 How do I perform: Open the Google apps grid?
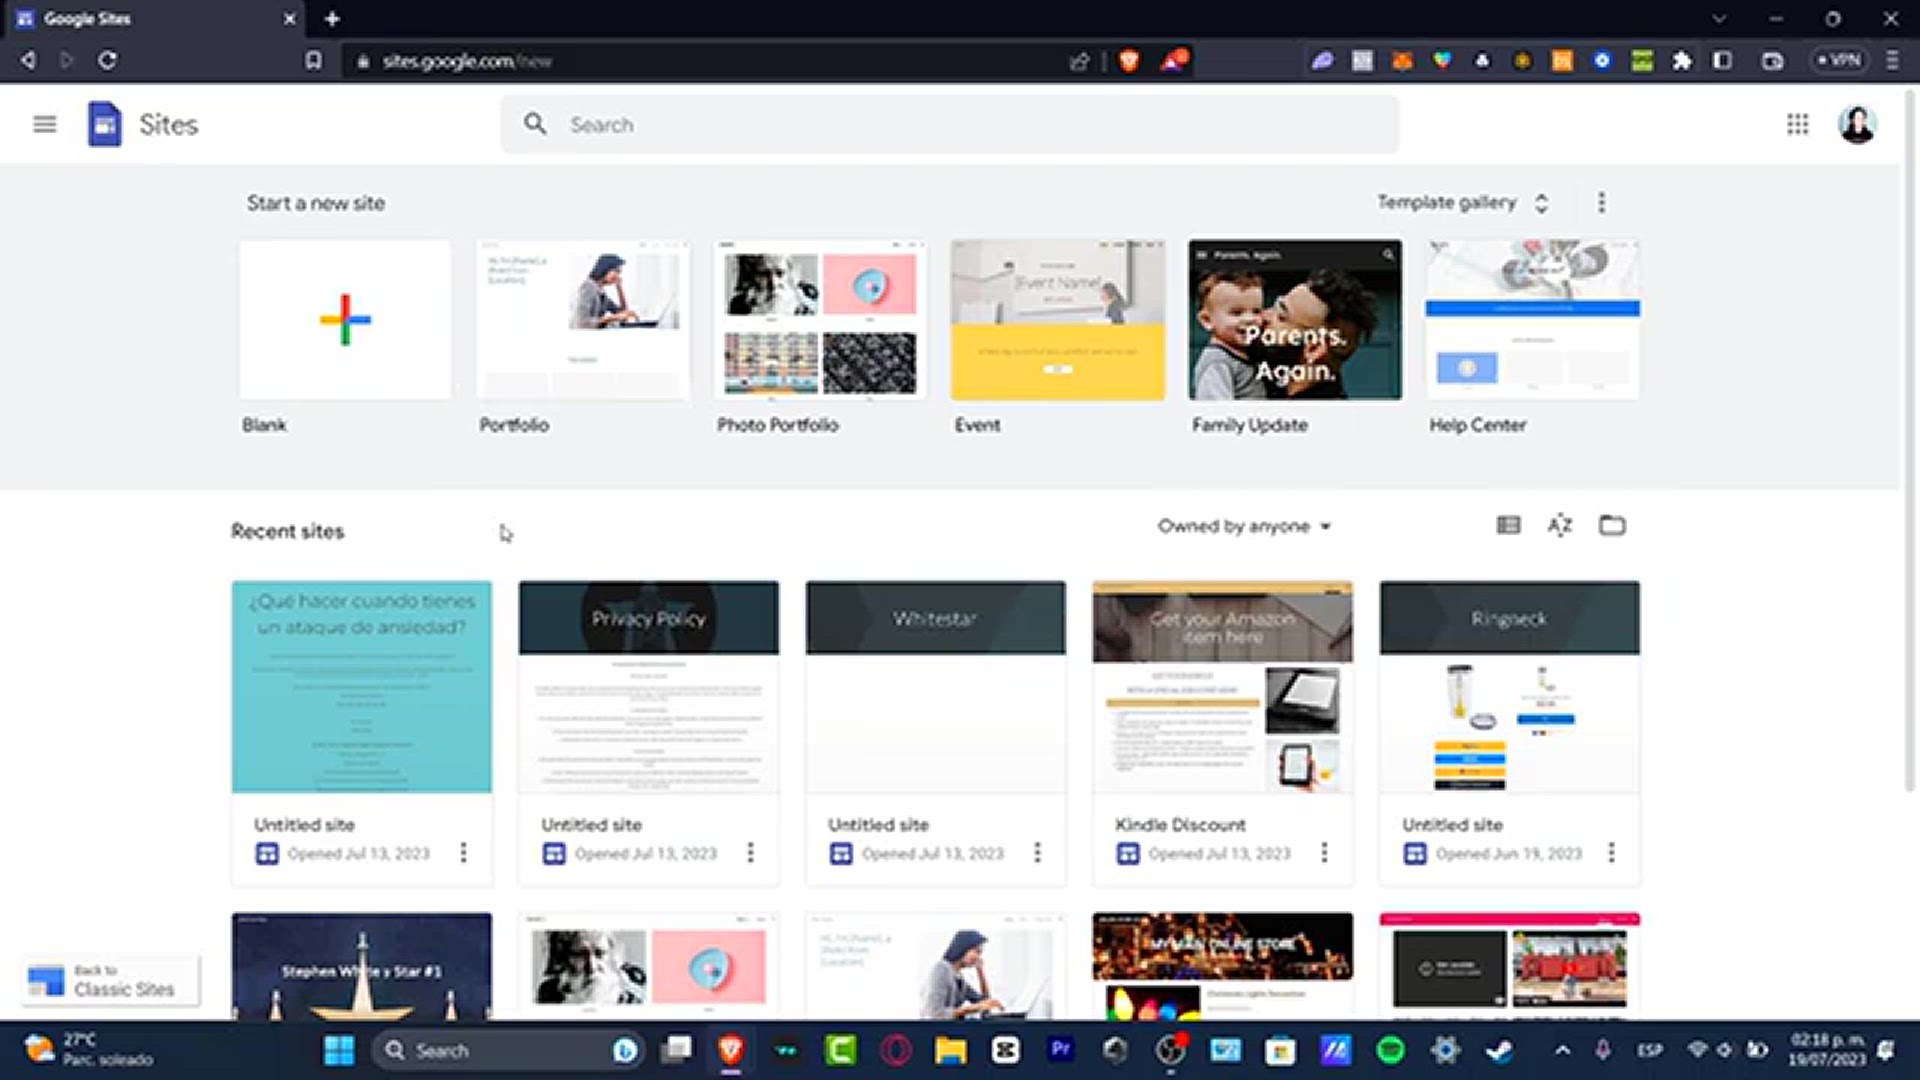click(x=1797, y=124)
